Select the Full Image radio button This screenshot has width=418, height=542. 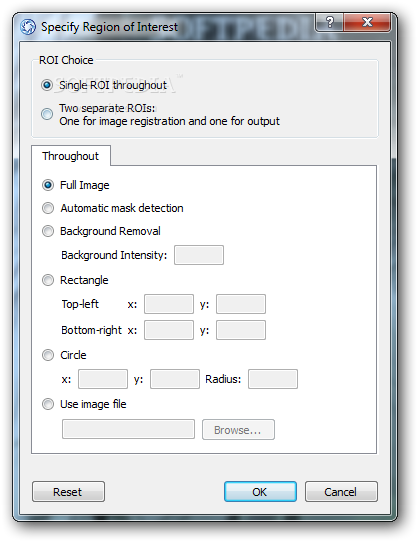(48, 185)
